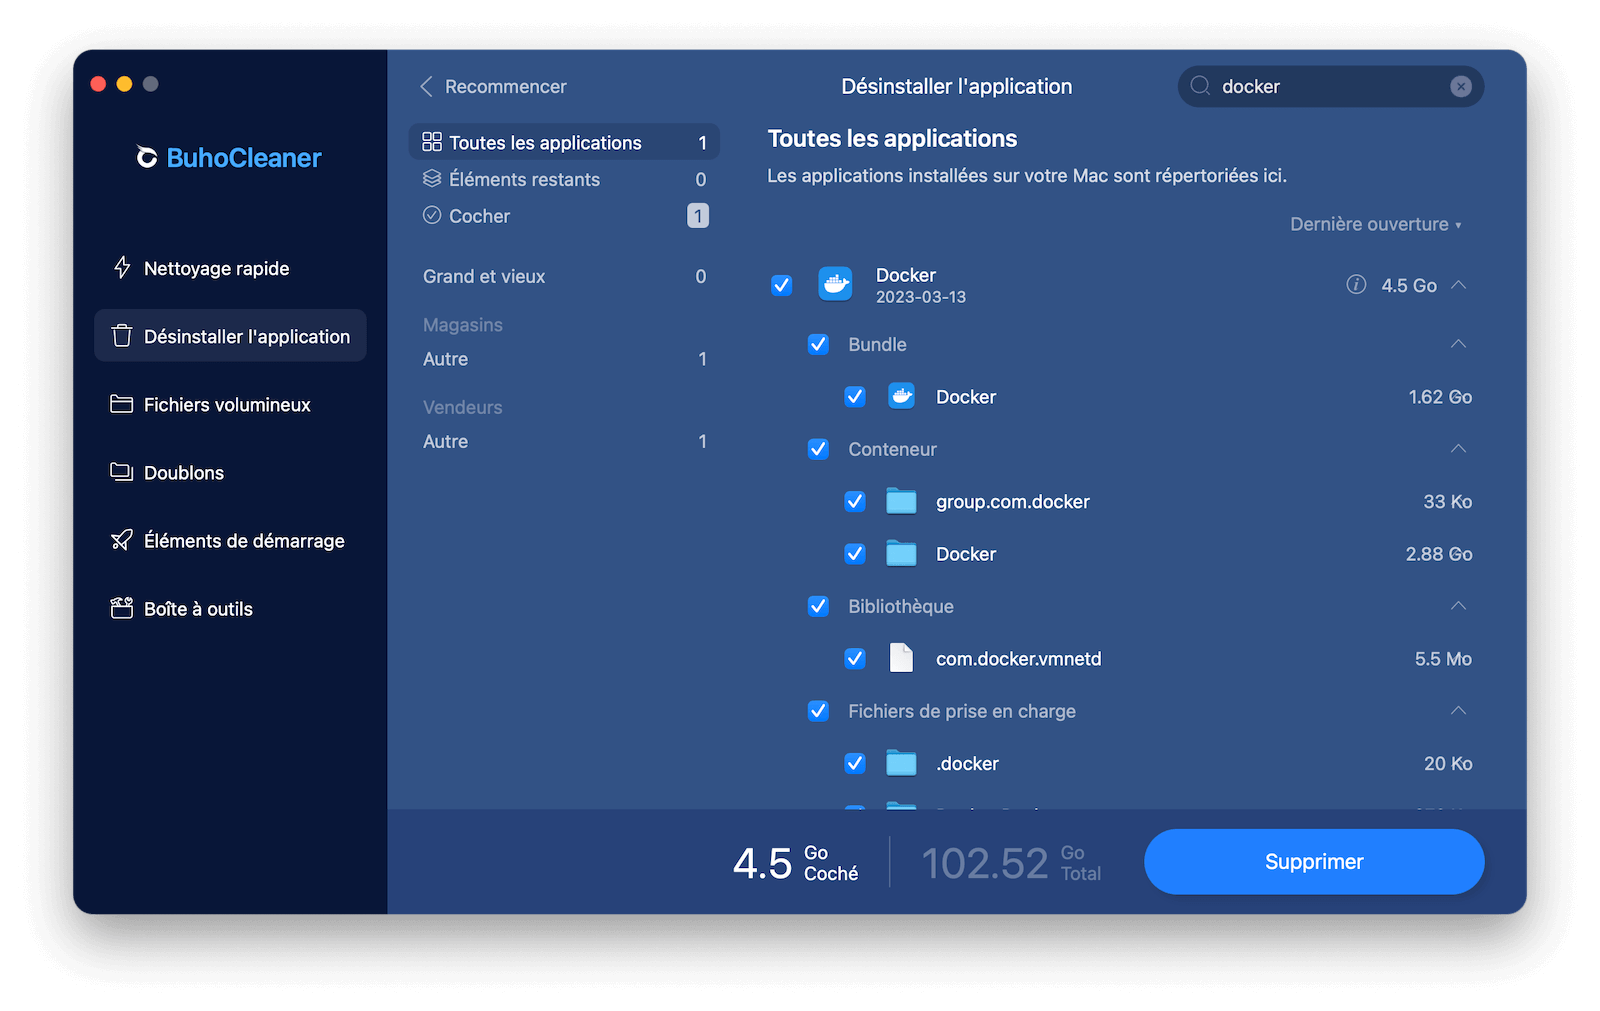Image resolution: width=1600 pixels, height=1011 pixels.
Task: Click the grid icon of Toutes les applications
Action: click(x=432, y=142)
